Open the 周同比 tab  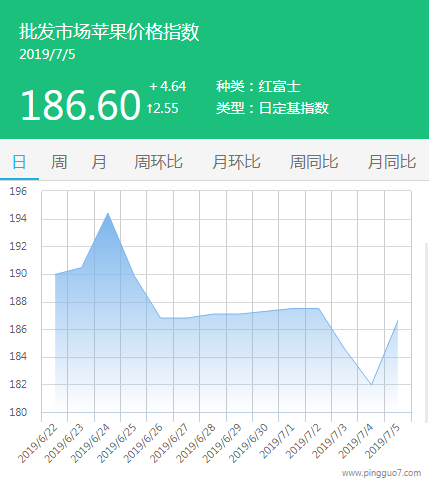[x=314, y=162]
